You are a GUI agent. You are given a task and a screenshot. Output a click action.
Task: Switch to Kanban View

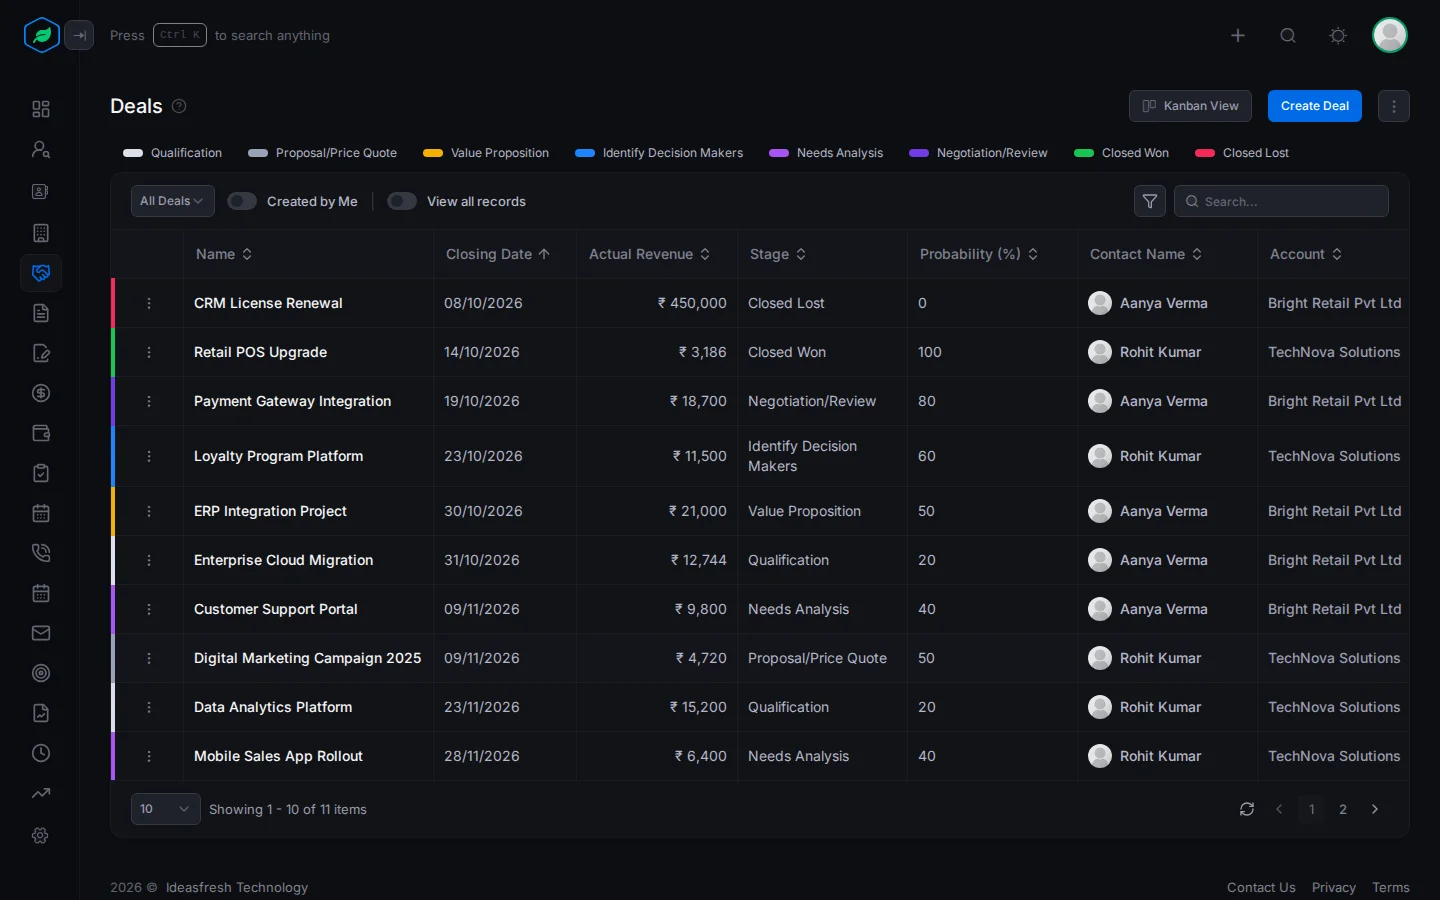tap(1190, 106)
